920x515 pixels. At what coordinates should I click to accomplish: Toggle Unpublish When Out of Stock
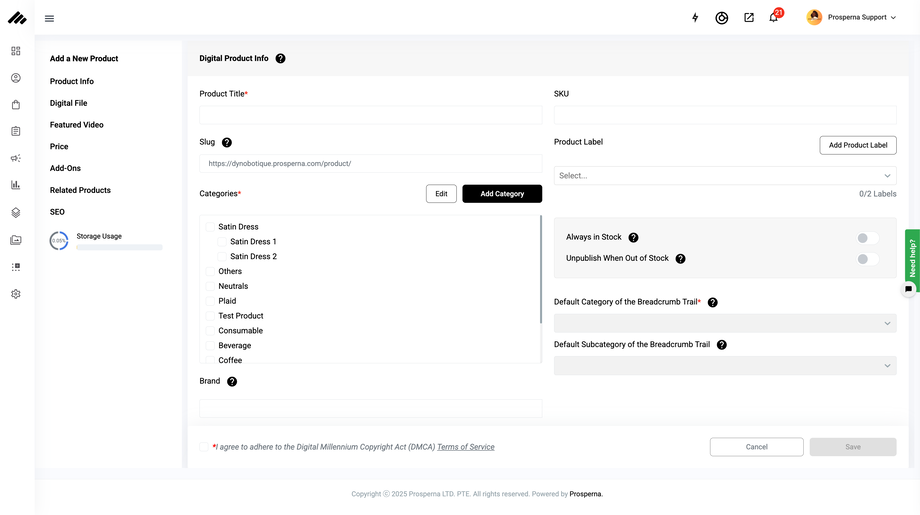(867, 259)
